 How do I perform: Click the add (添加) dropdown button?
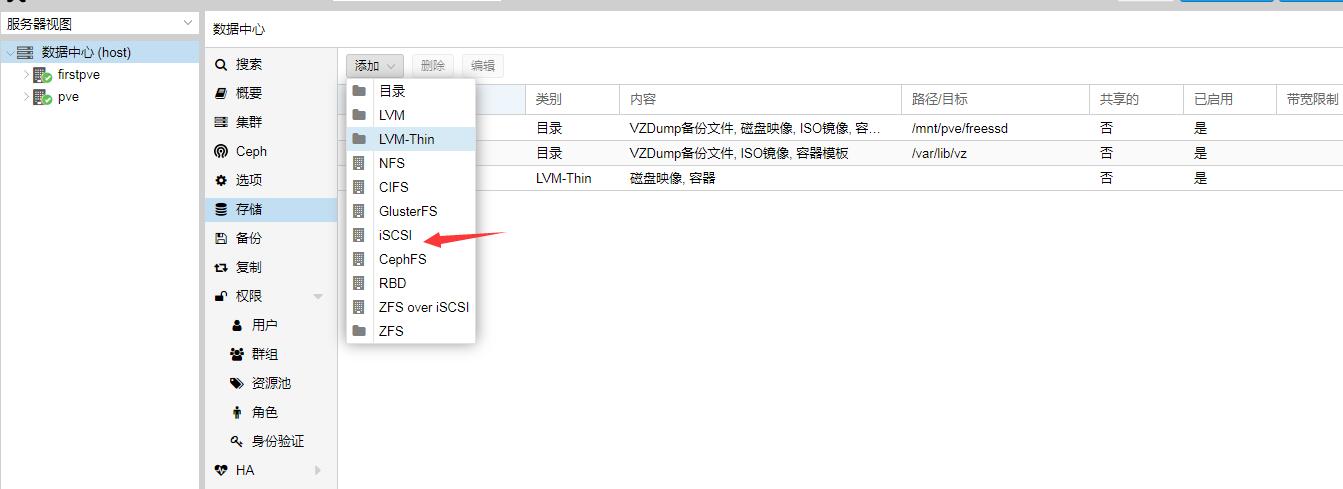pyautogui.click(x=375, y=66)
